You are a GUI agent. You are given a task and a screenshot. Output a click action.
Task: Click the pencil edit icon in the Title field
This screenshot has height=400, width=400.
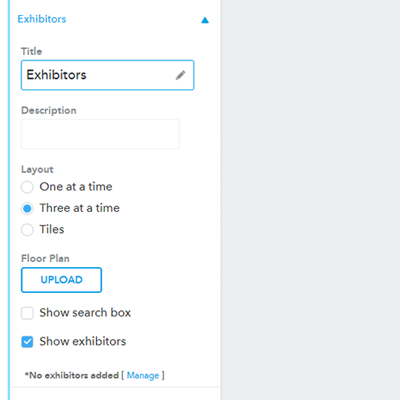click(x=180, y=75)
